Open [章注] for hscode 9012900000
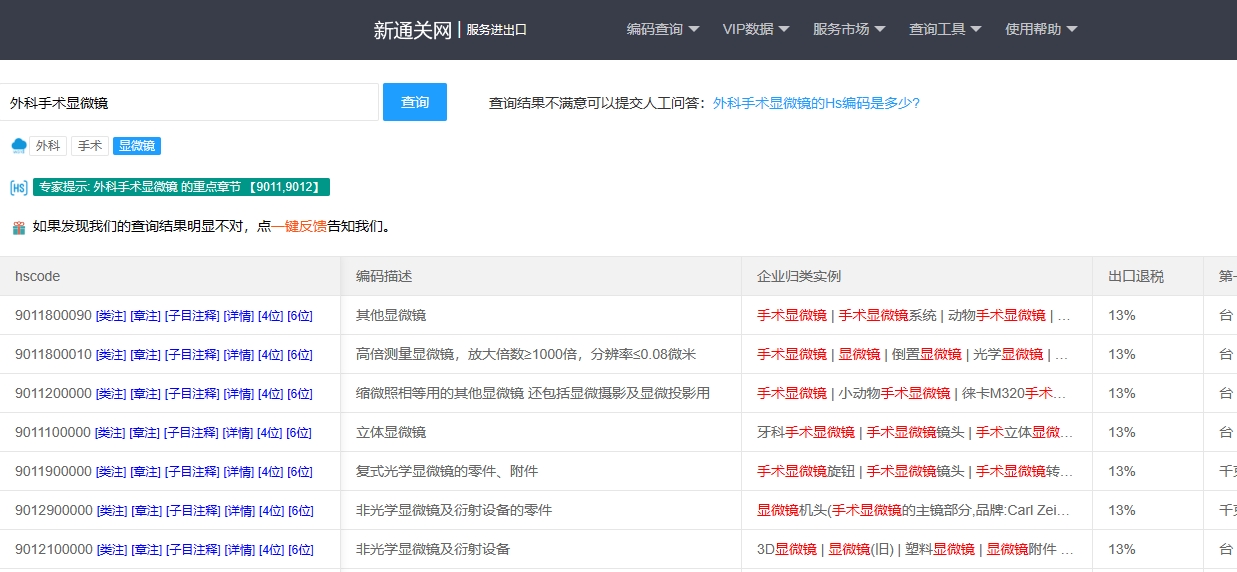Image resolution: width=1237 pixels, height=572 pixels. pyautogui.click(x=146, y=511)
